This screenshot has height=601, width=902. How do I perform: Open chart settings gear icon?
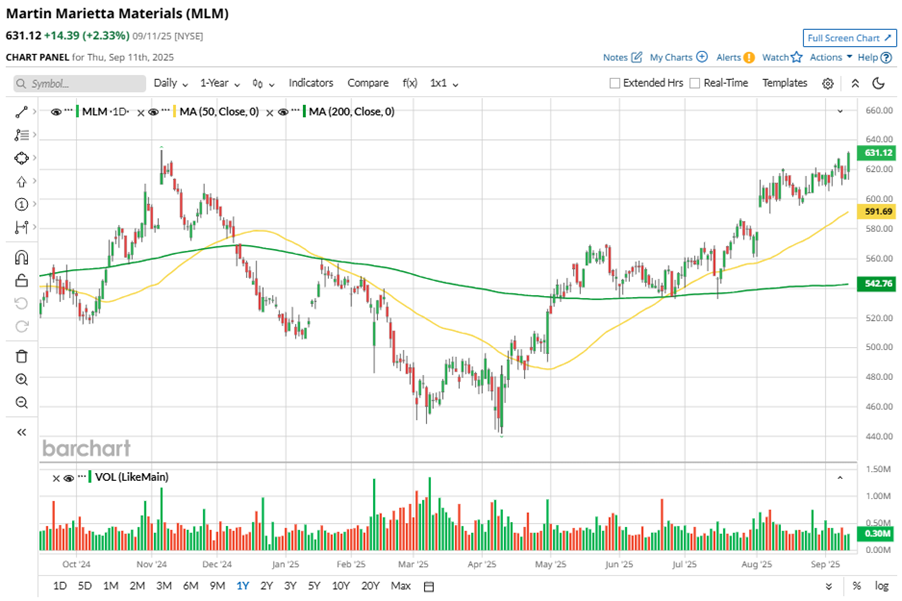(828, 83)
